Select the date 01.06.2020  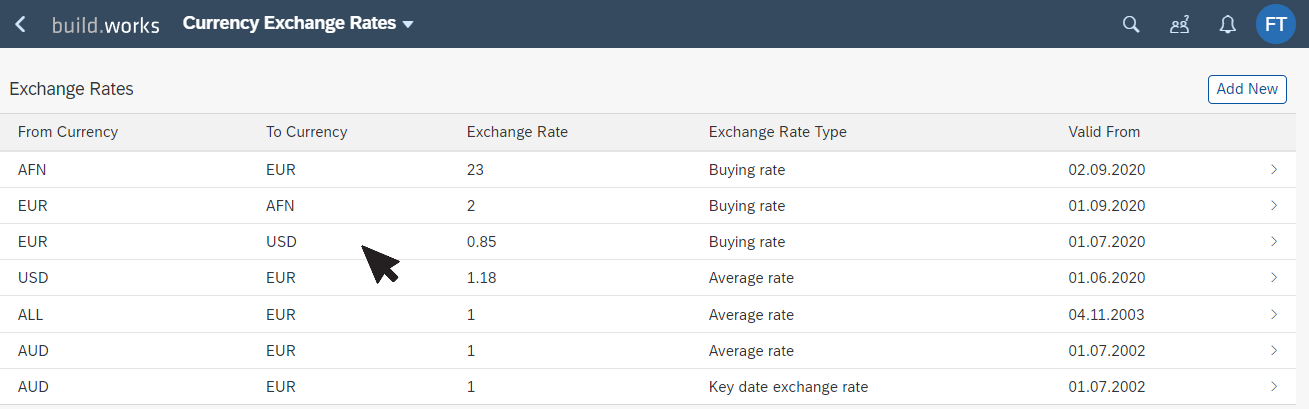pyautogui.click(x=1107, y=278)
